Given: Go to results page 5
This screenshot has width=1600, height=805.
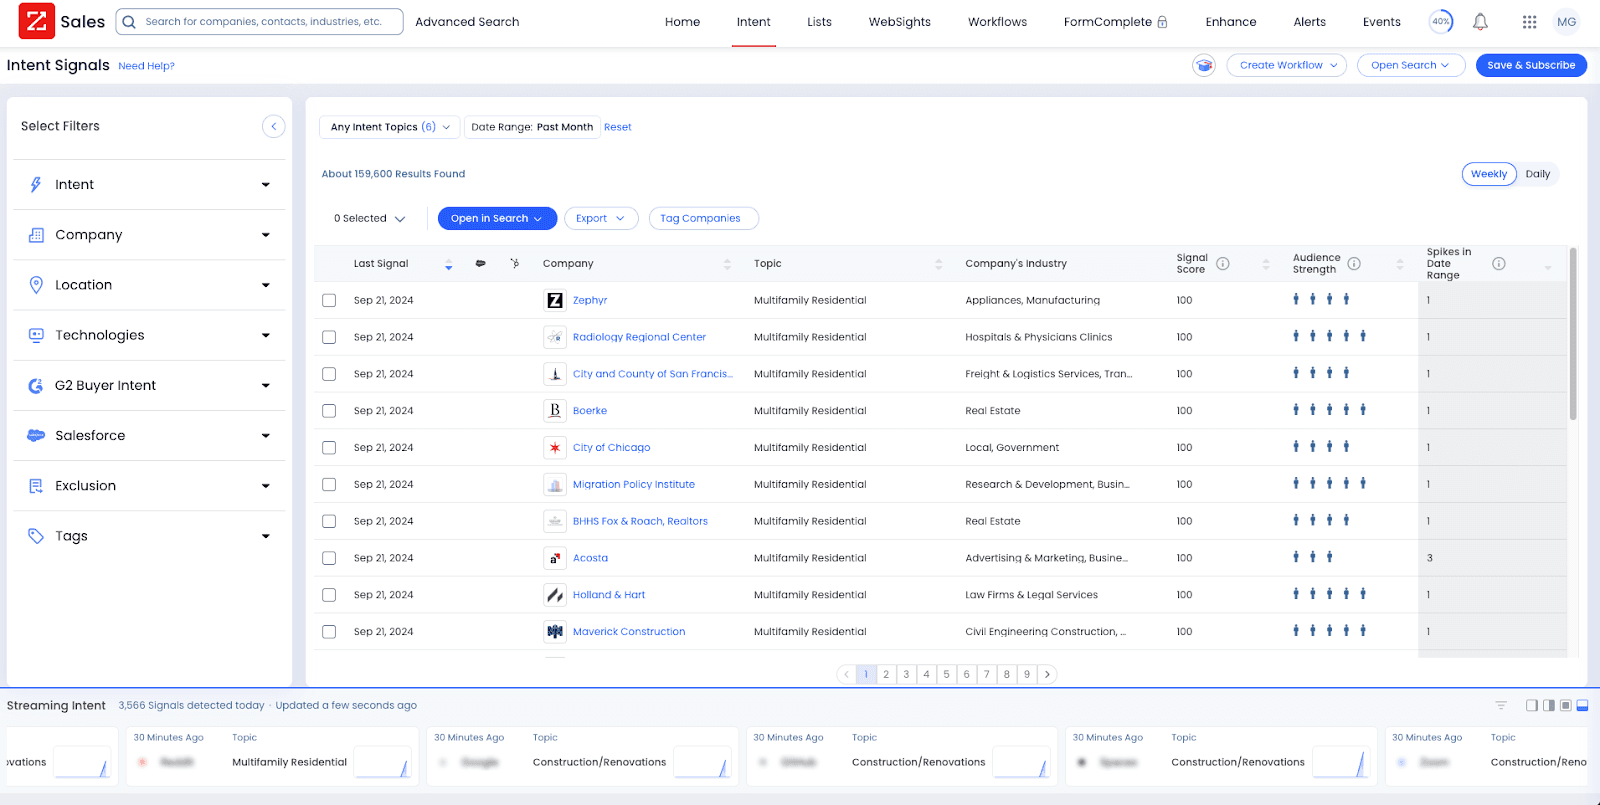Looking at the screenshot, I should click(946, 674).
